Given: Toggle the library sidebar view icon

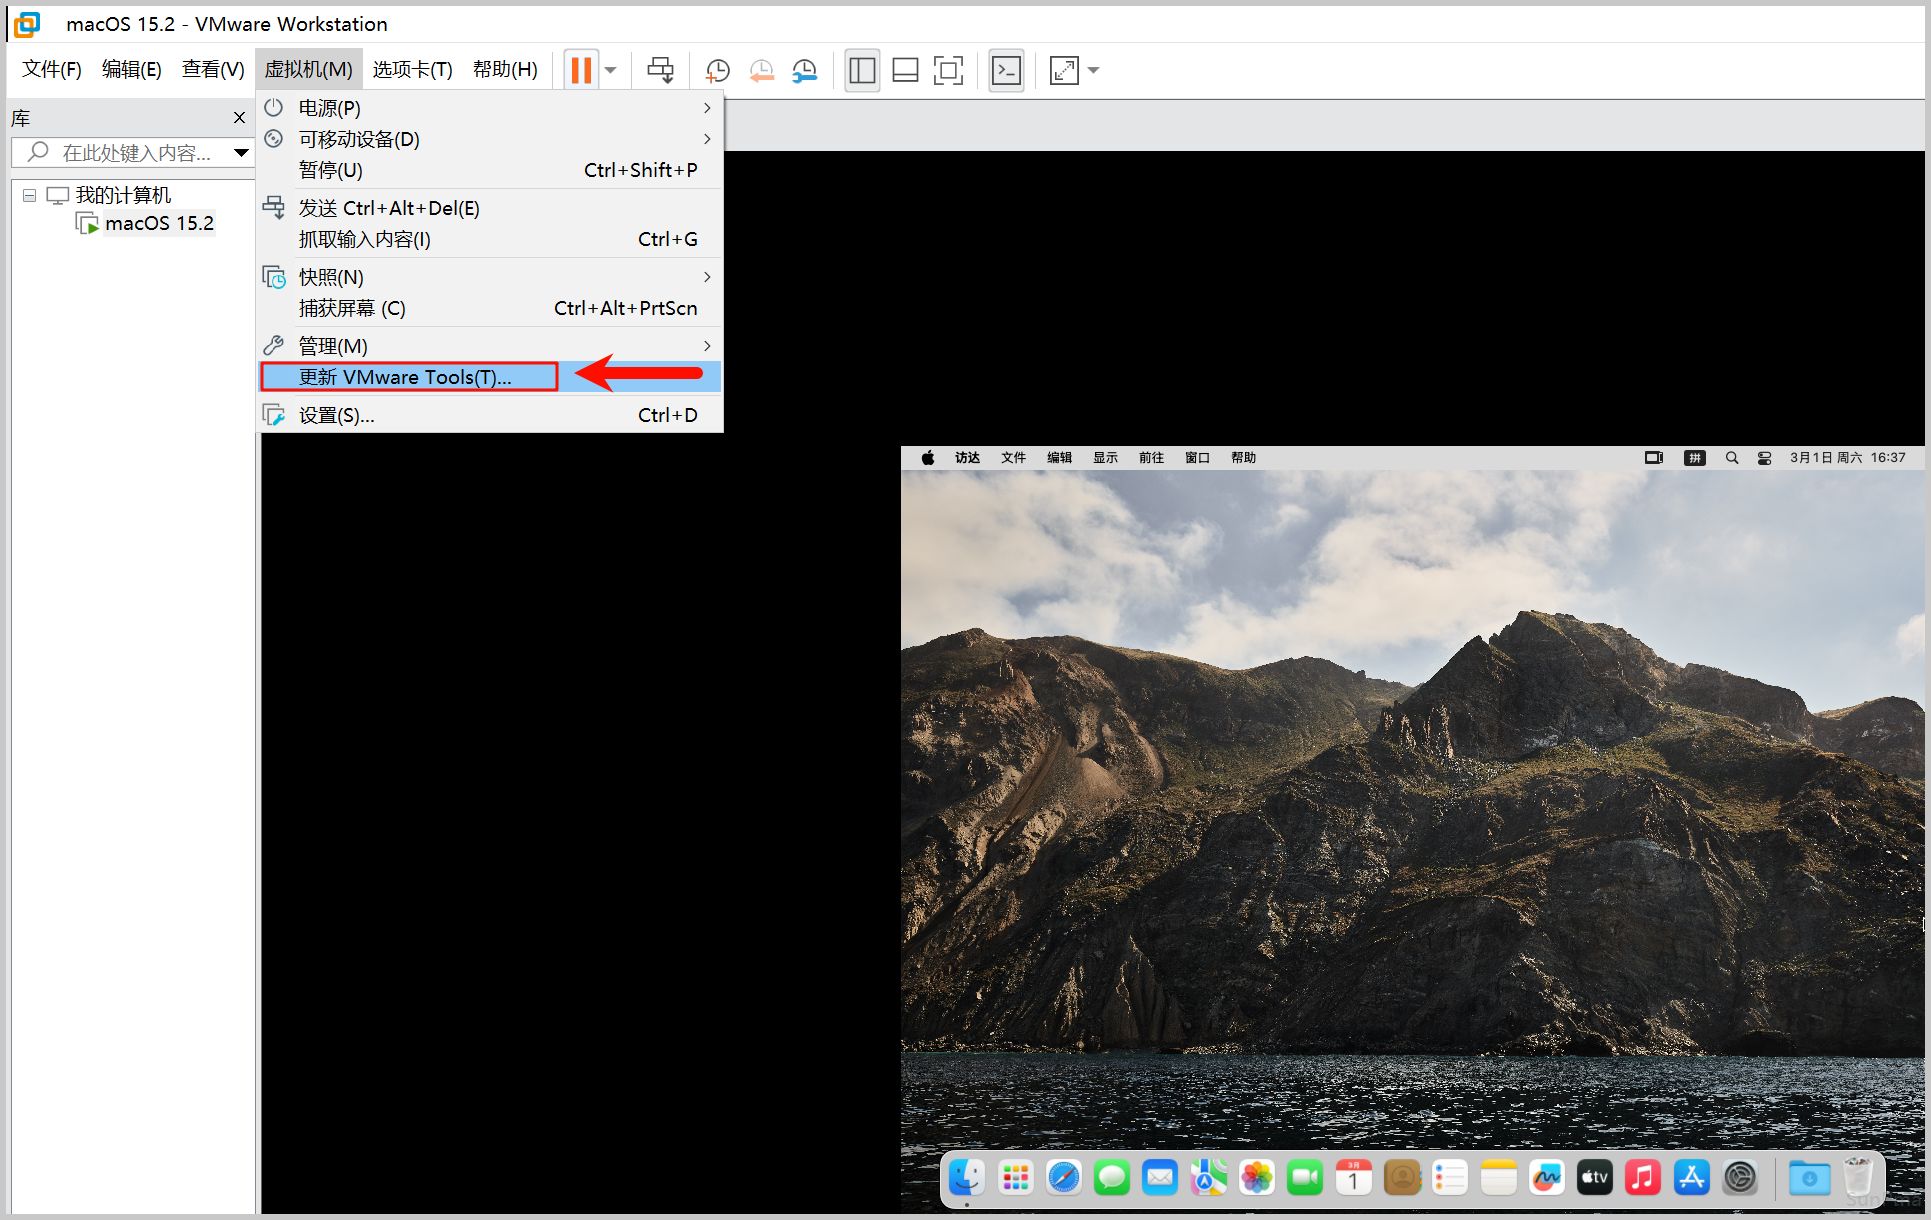Looking at the screenshot, I should [x=862, y=70].
